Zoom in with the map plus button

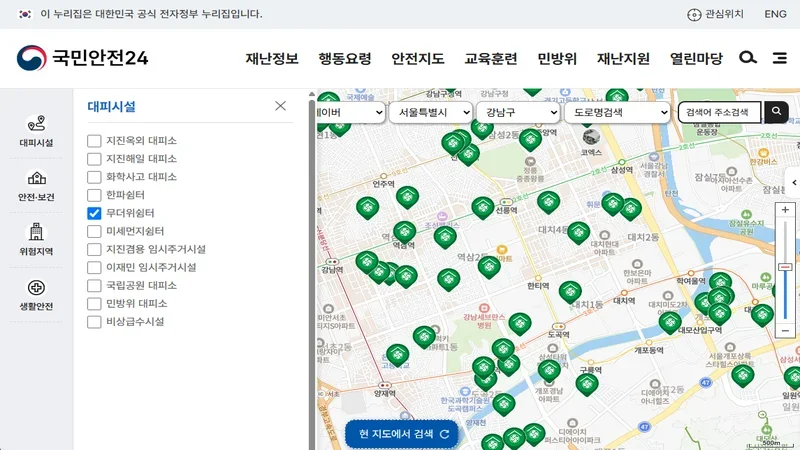(x=785, y=210)
